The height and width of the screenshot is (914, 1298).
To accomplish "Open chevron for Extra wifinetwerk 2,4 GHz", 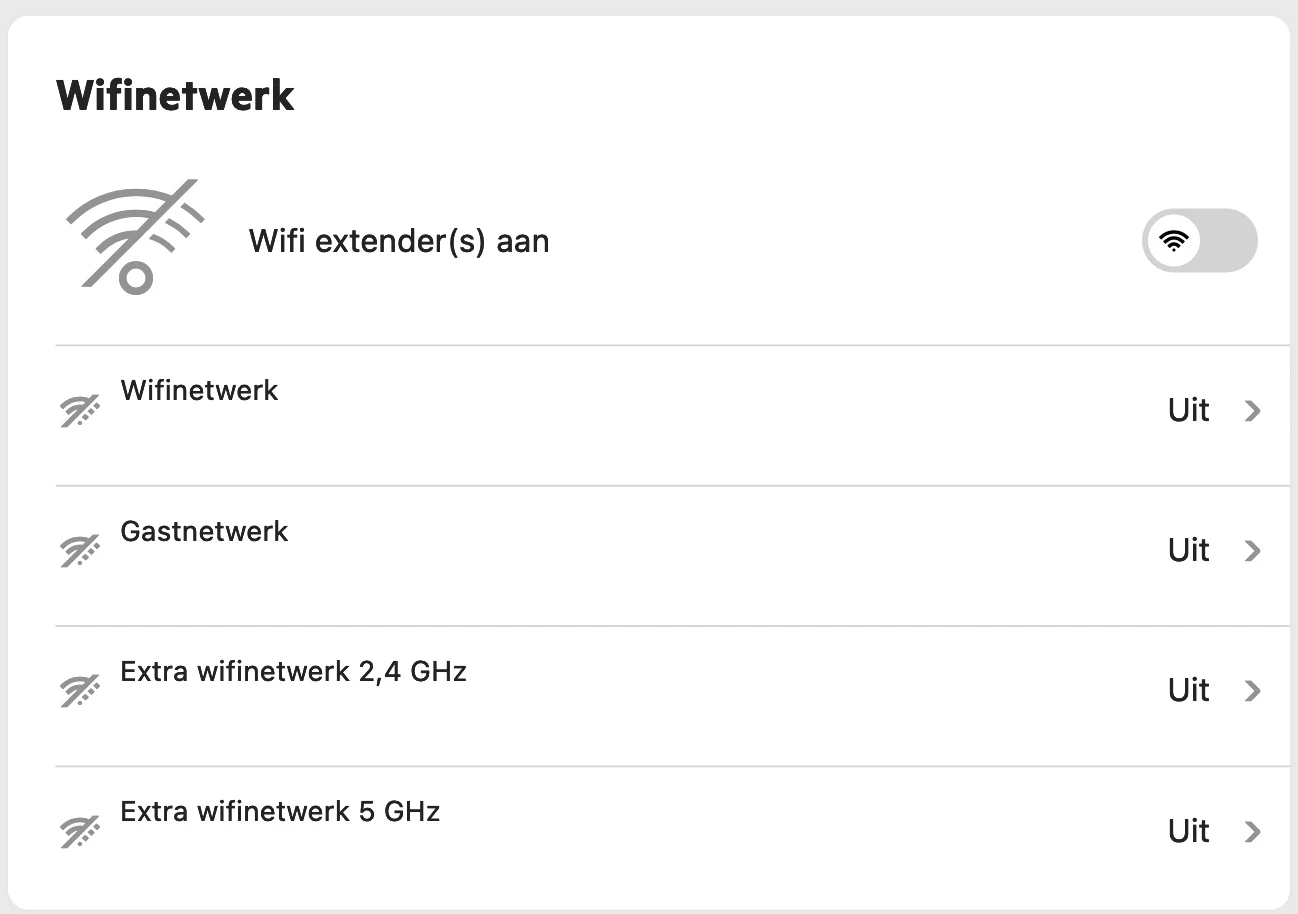I will coord(1252,691).
